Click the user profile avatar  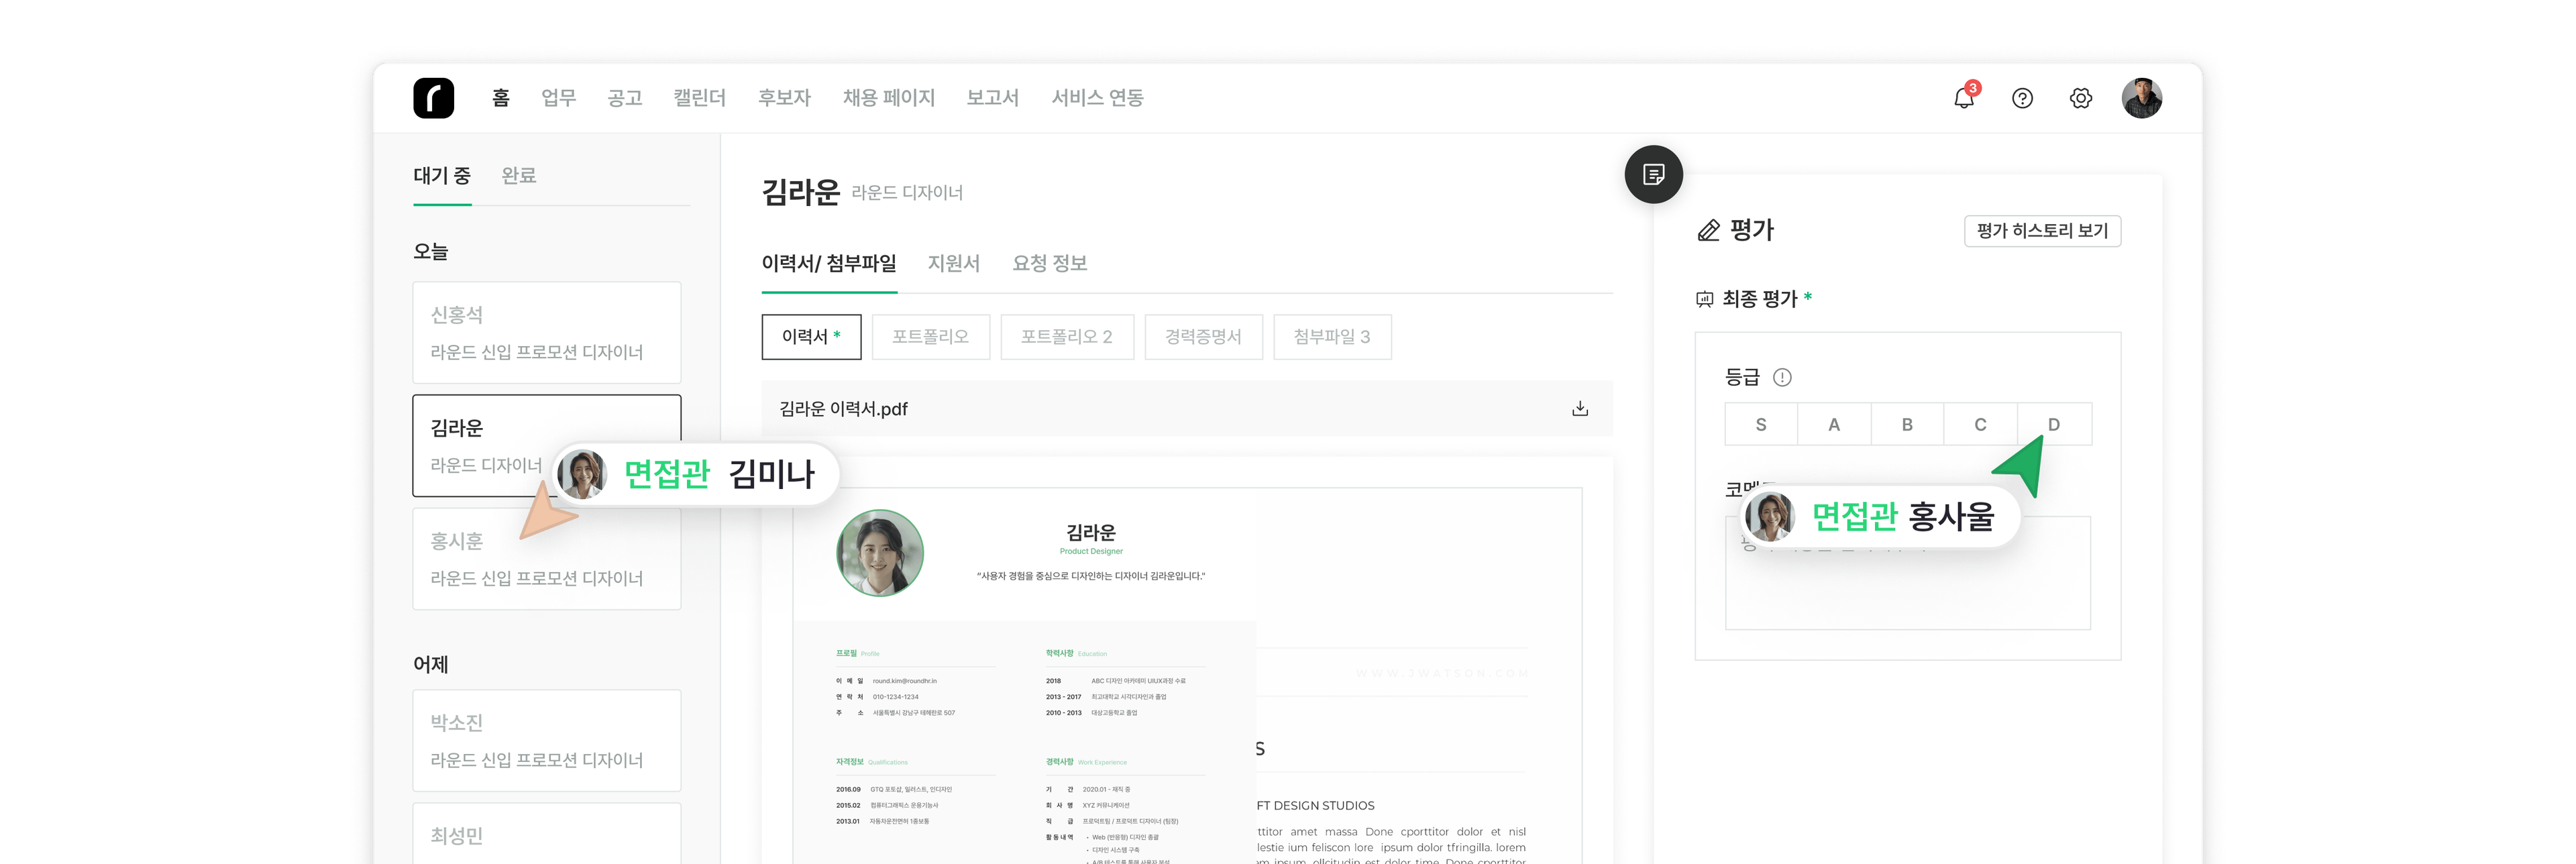pyautogui.click(x=2141, y=98)
